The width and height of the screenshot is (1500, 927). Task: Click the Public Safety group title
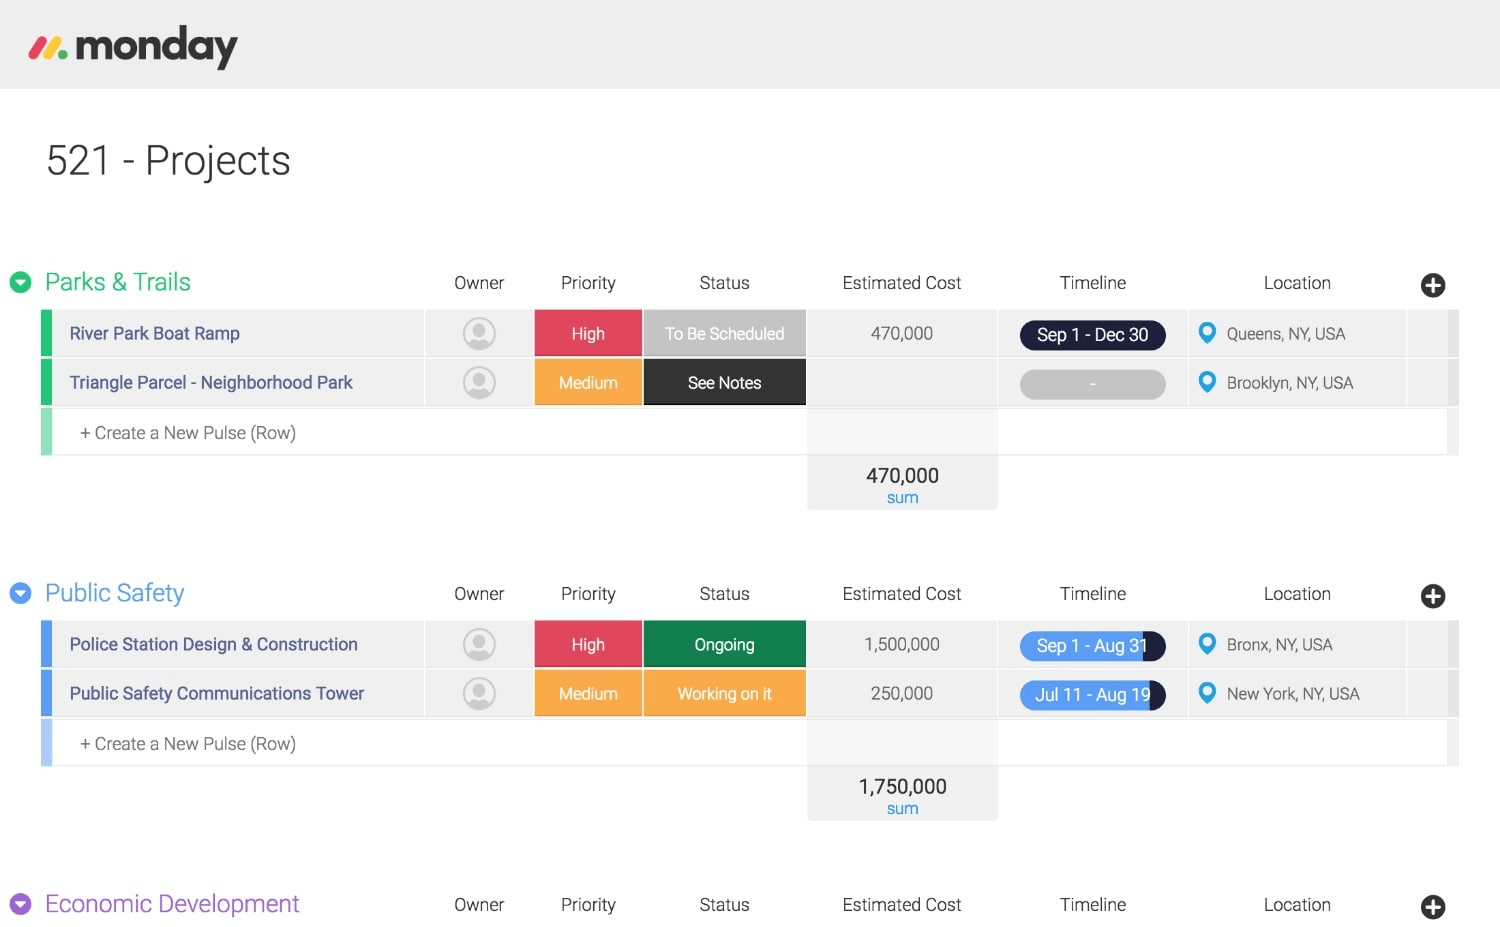[115, 593]
